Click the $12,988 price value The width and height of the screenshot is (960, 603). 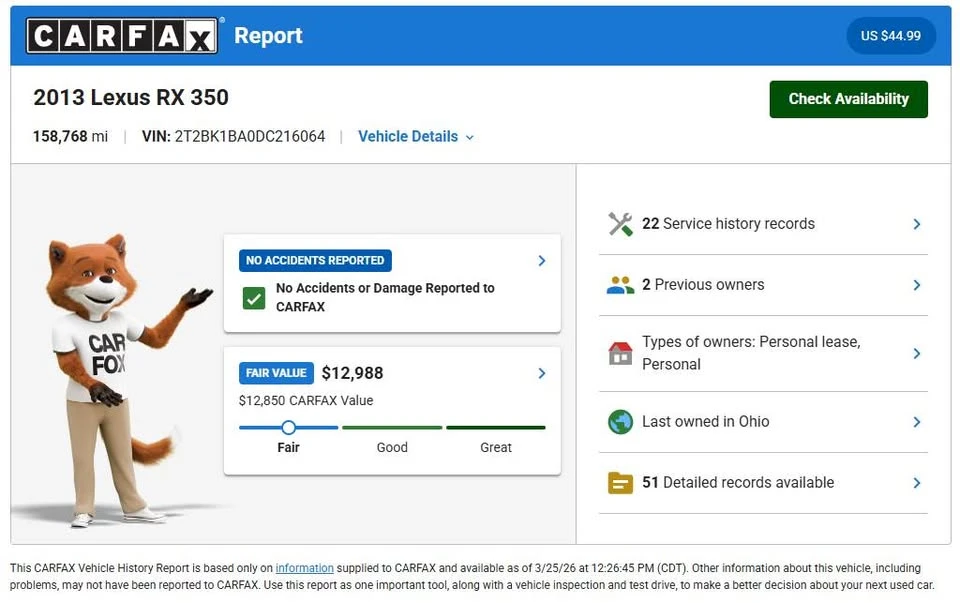[x=352, y=373]
